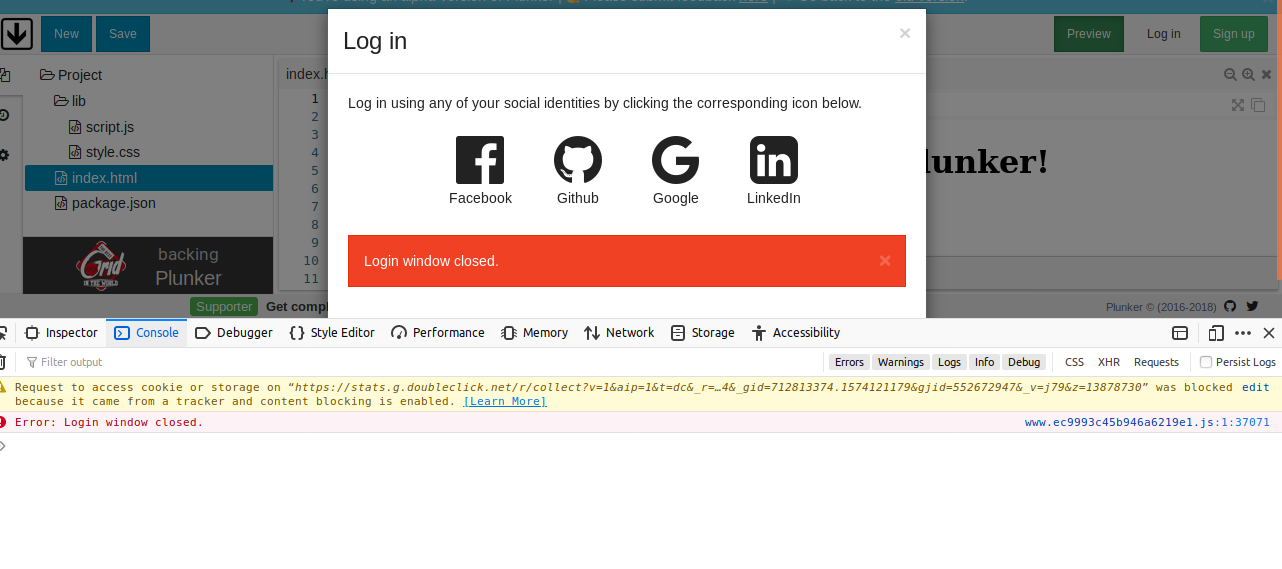Switch to the Storage tab
Viewport: 1282px width, 569px height.
tap(703, 333)
